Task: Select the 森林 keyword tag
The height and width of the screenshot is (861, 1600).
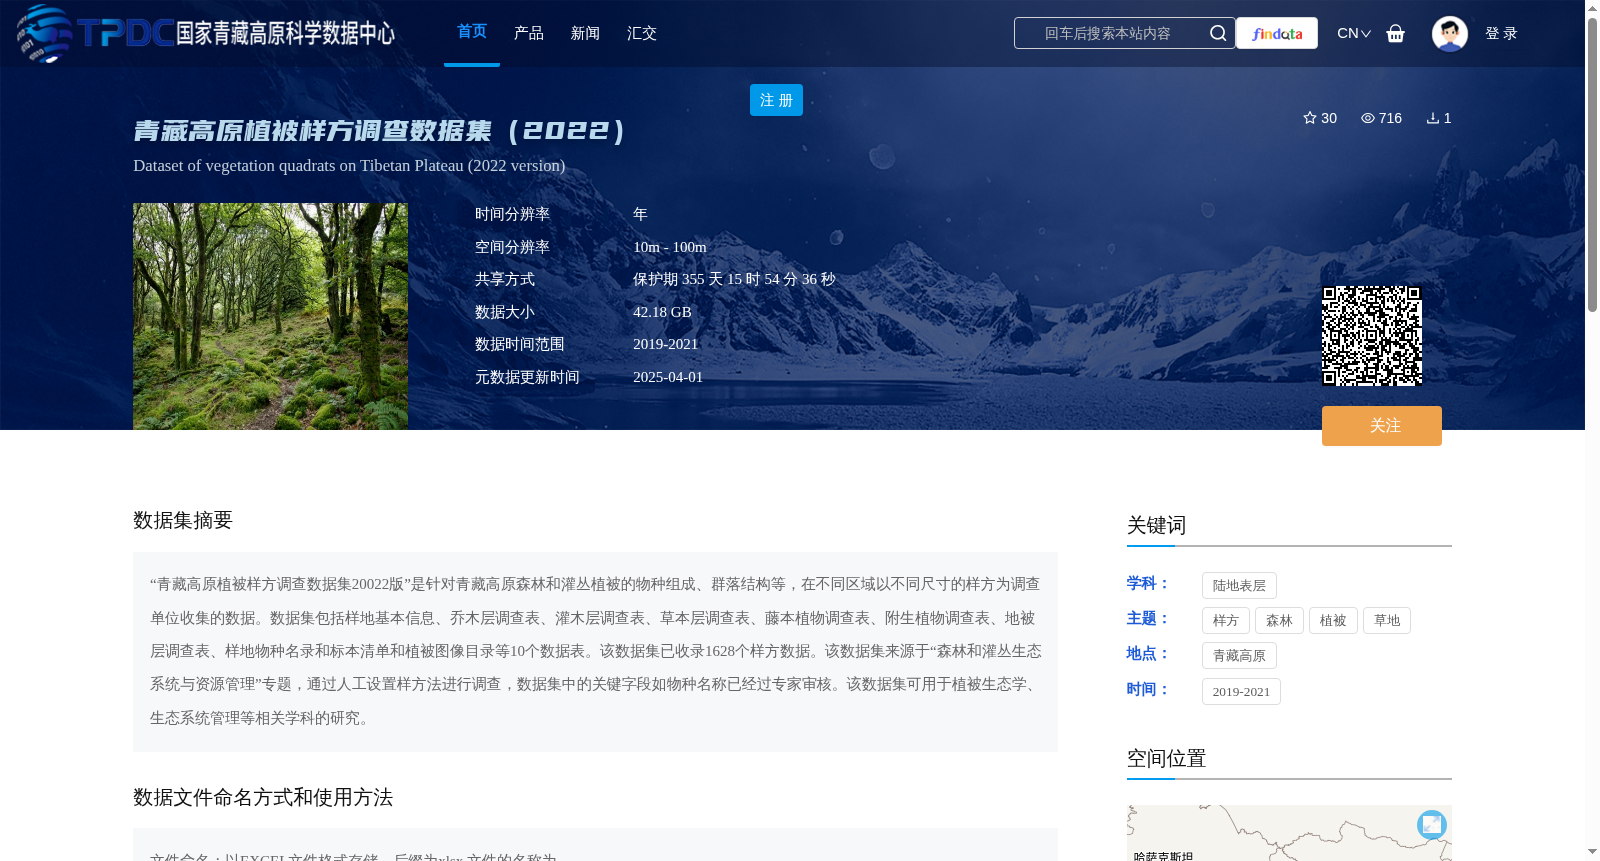Action: [x=1279, y=621]
